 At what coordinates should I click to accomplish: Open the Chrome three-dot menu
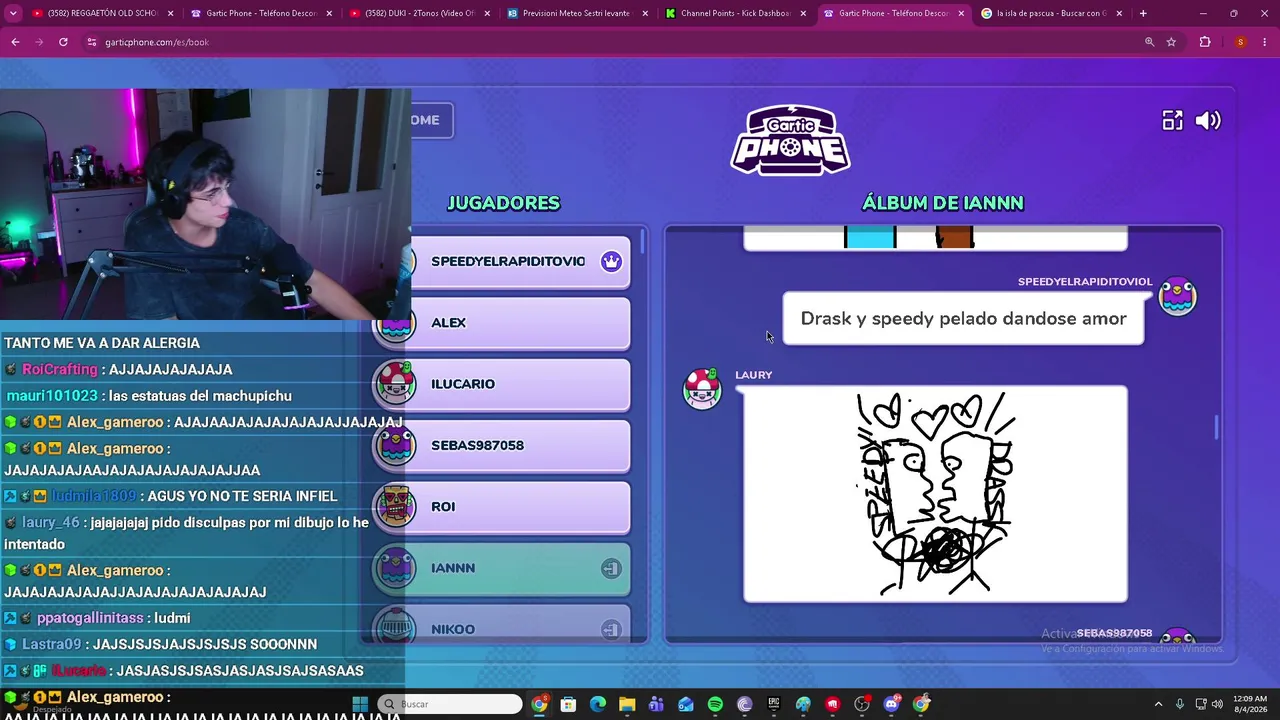pyautogui.click(x=1265, y=42)
